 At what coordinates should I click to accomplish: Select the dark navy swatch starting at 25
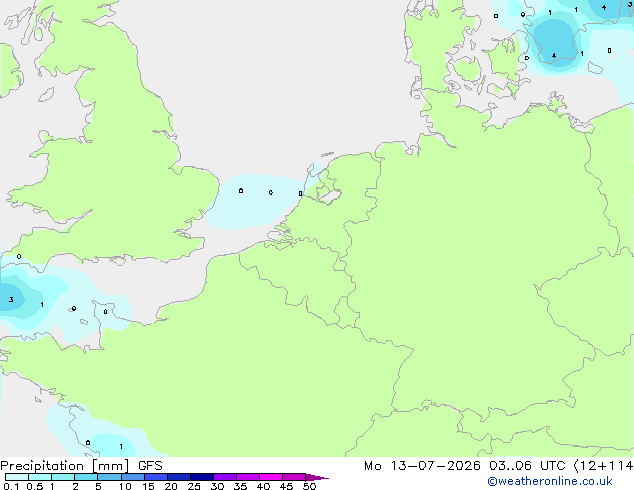(201, 477)
